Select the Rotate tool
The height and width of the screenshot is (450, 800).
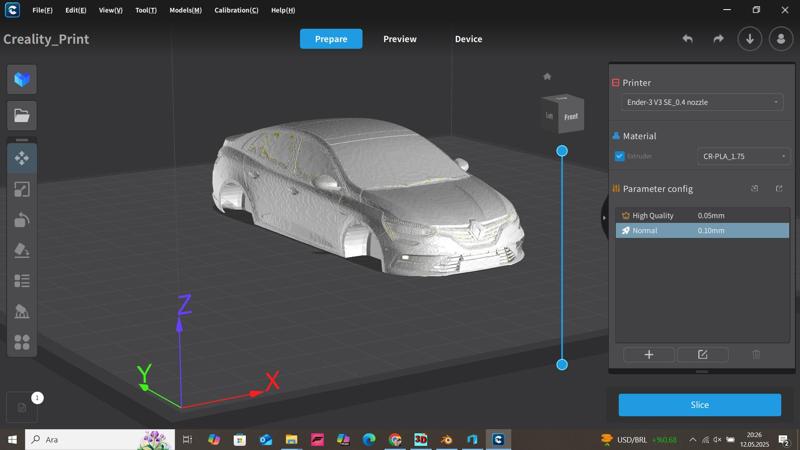tap(22, 220)
